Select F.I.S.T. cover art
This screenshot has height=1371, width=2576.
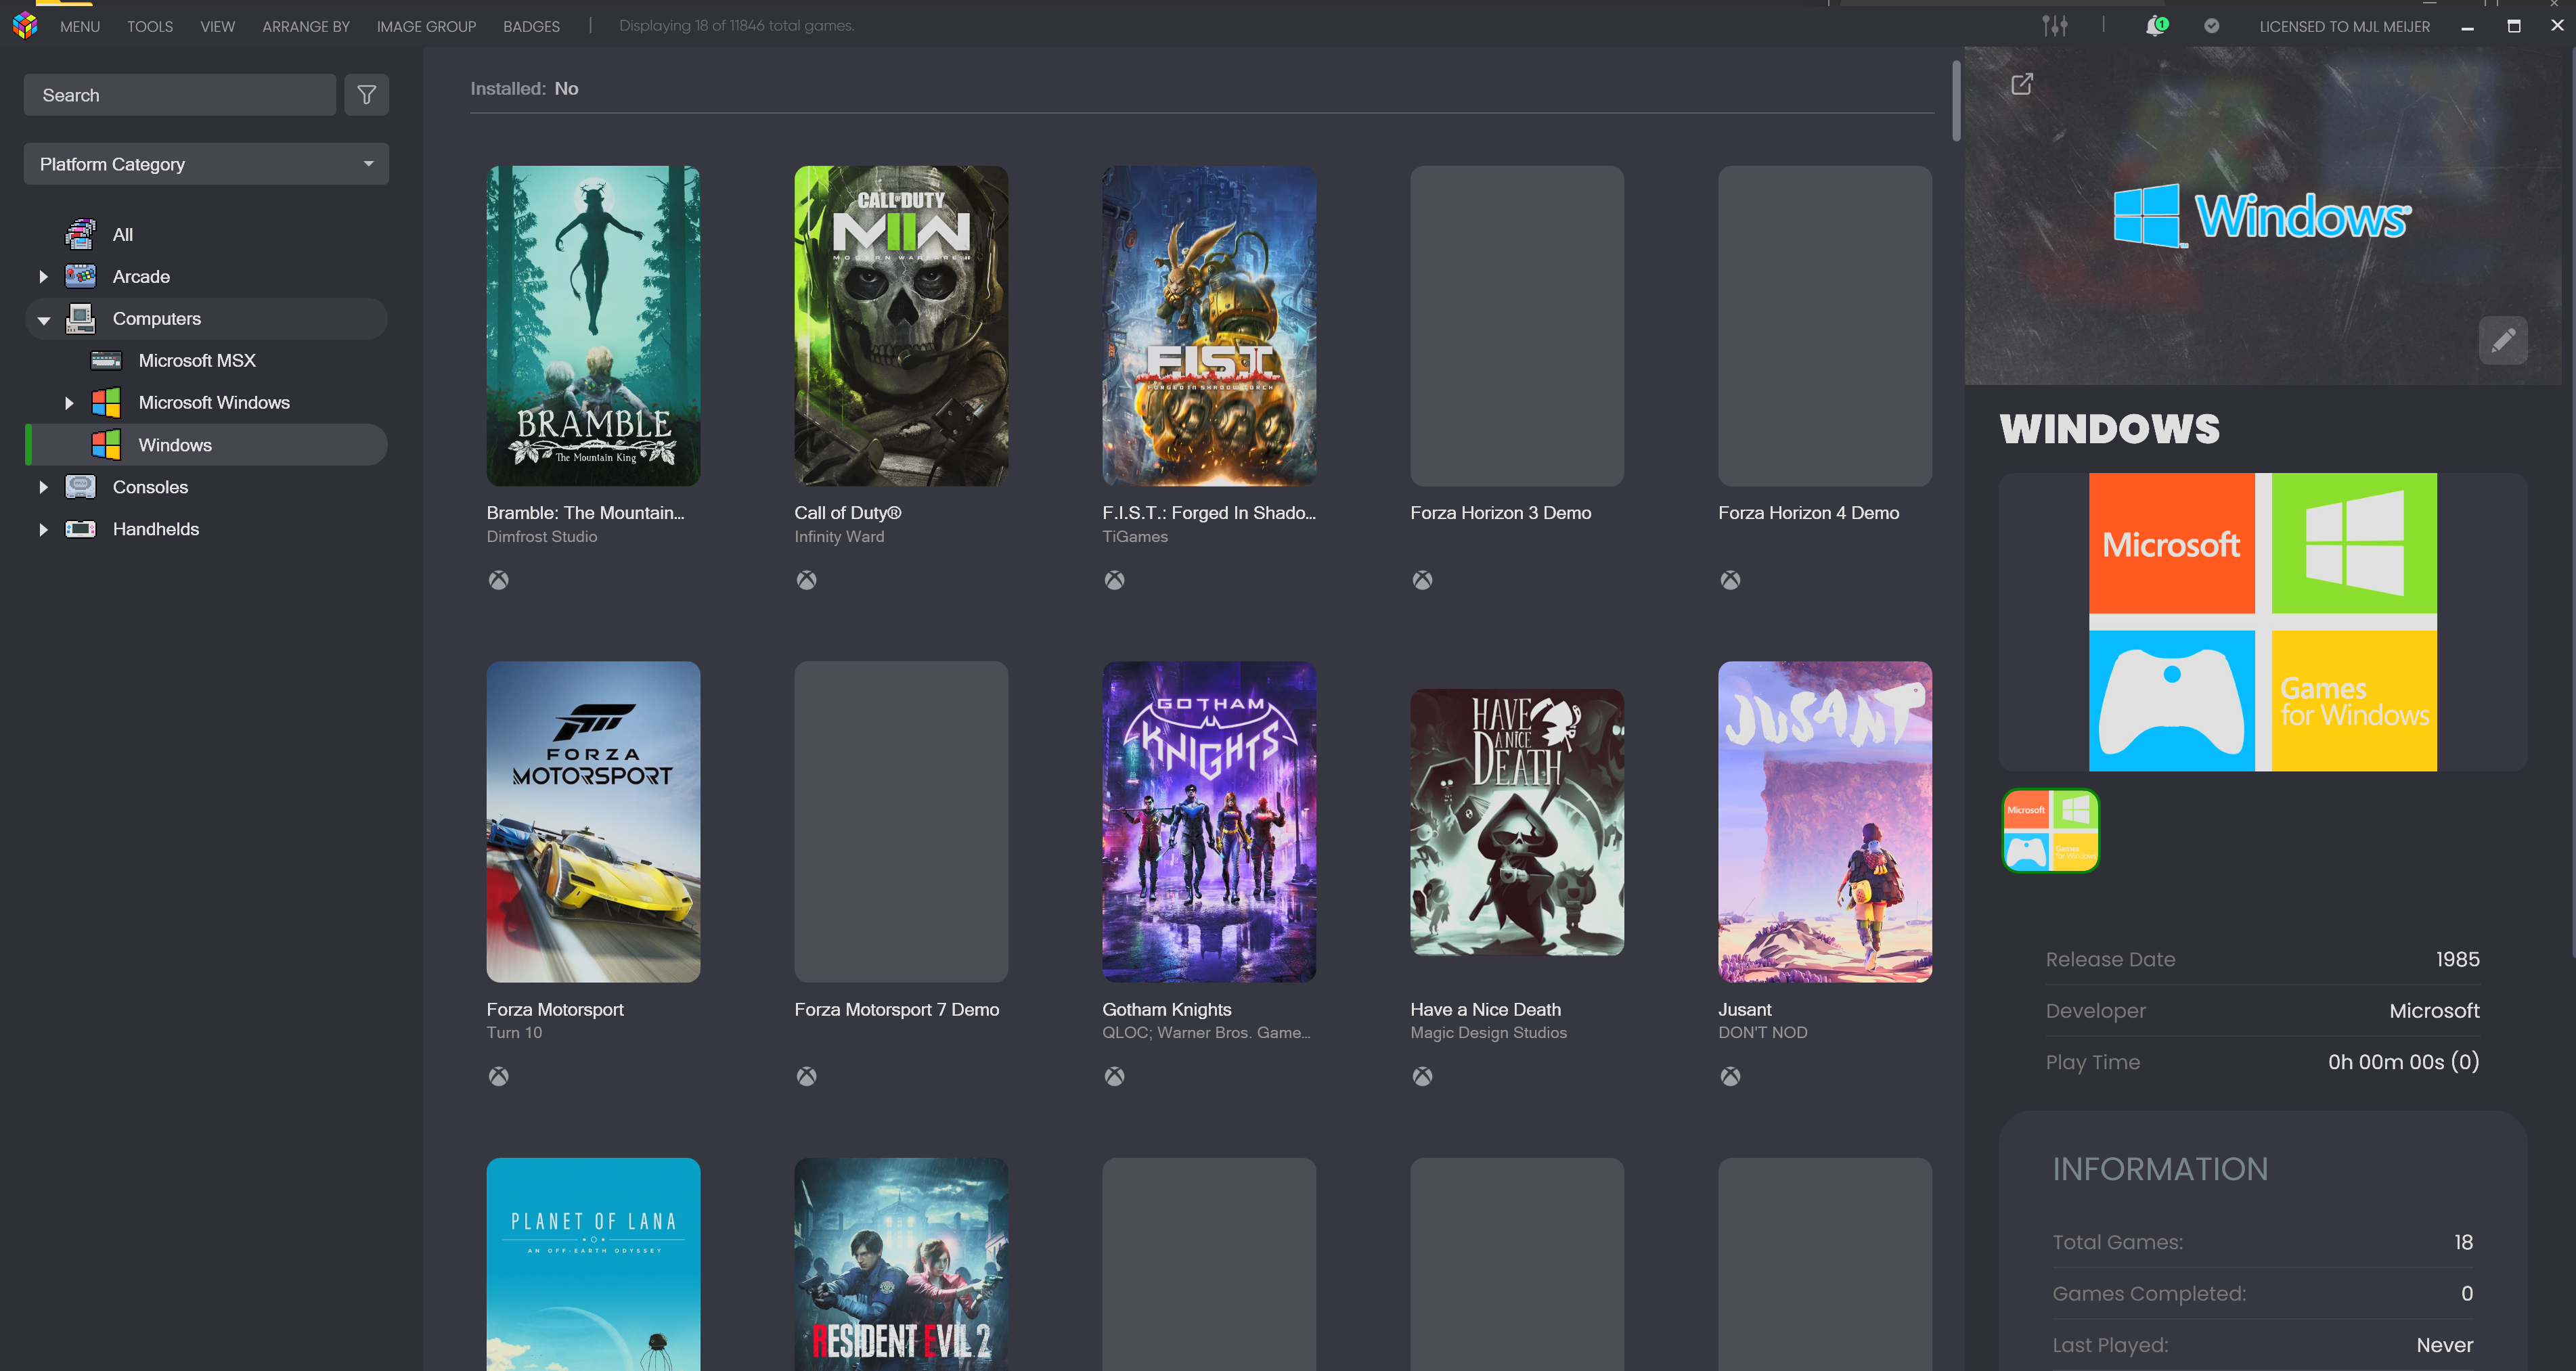tap(1209, 326)
